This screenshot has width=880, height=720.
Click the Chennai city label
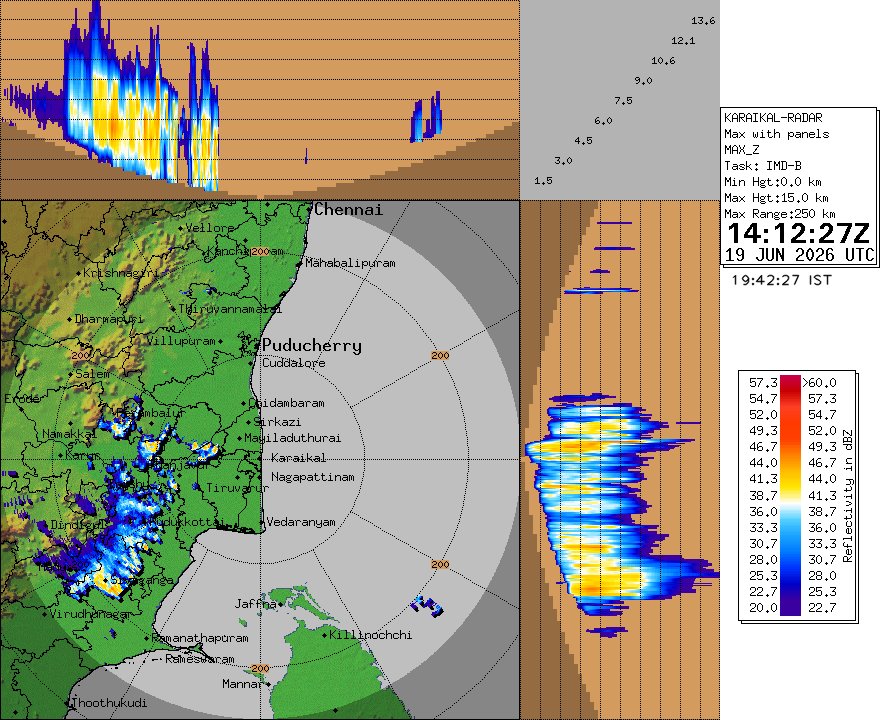click(348, 210)
